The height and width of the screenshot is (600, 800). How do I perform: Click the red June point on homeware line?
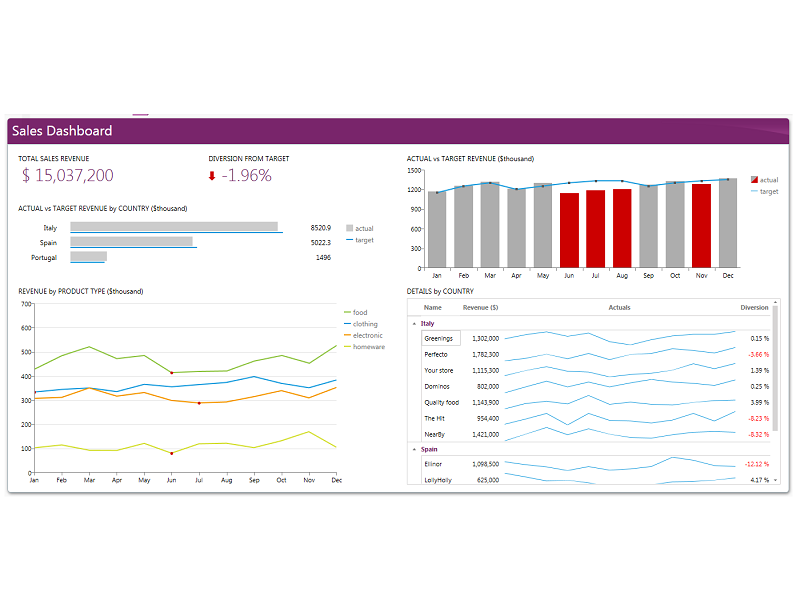pos(172,453)
